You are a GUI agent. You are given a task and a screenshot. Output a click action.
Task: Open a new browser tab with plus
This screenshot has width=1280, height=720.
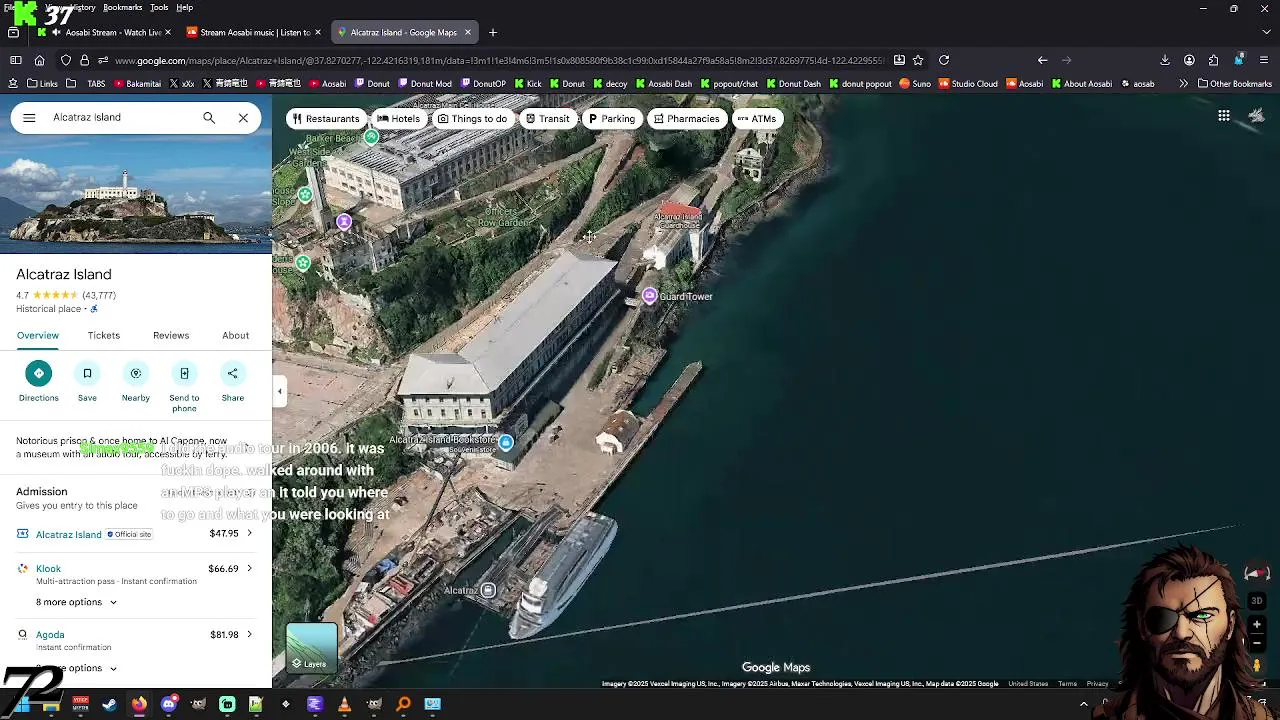[493, 32]
